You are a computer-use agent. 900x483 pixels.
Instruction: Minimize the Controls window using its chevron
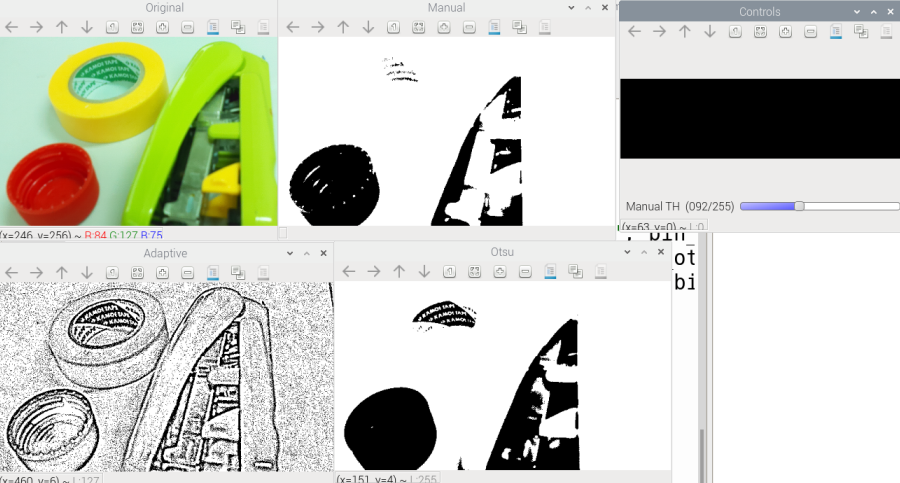857,11
